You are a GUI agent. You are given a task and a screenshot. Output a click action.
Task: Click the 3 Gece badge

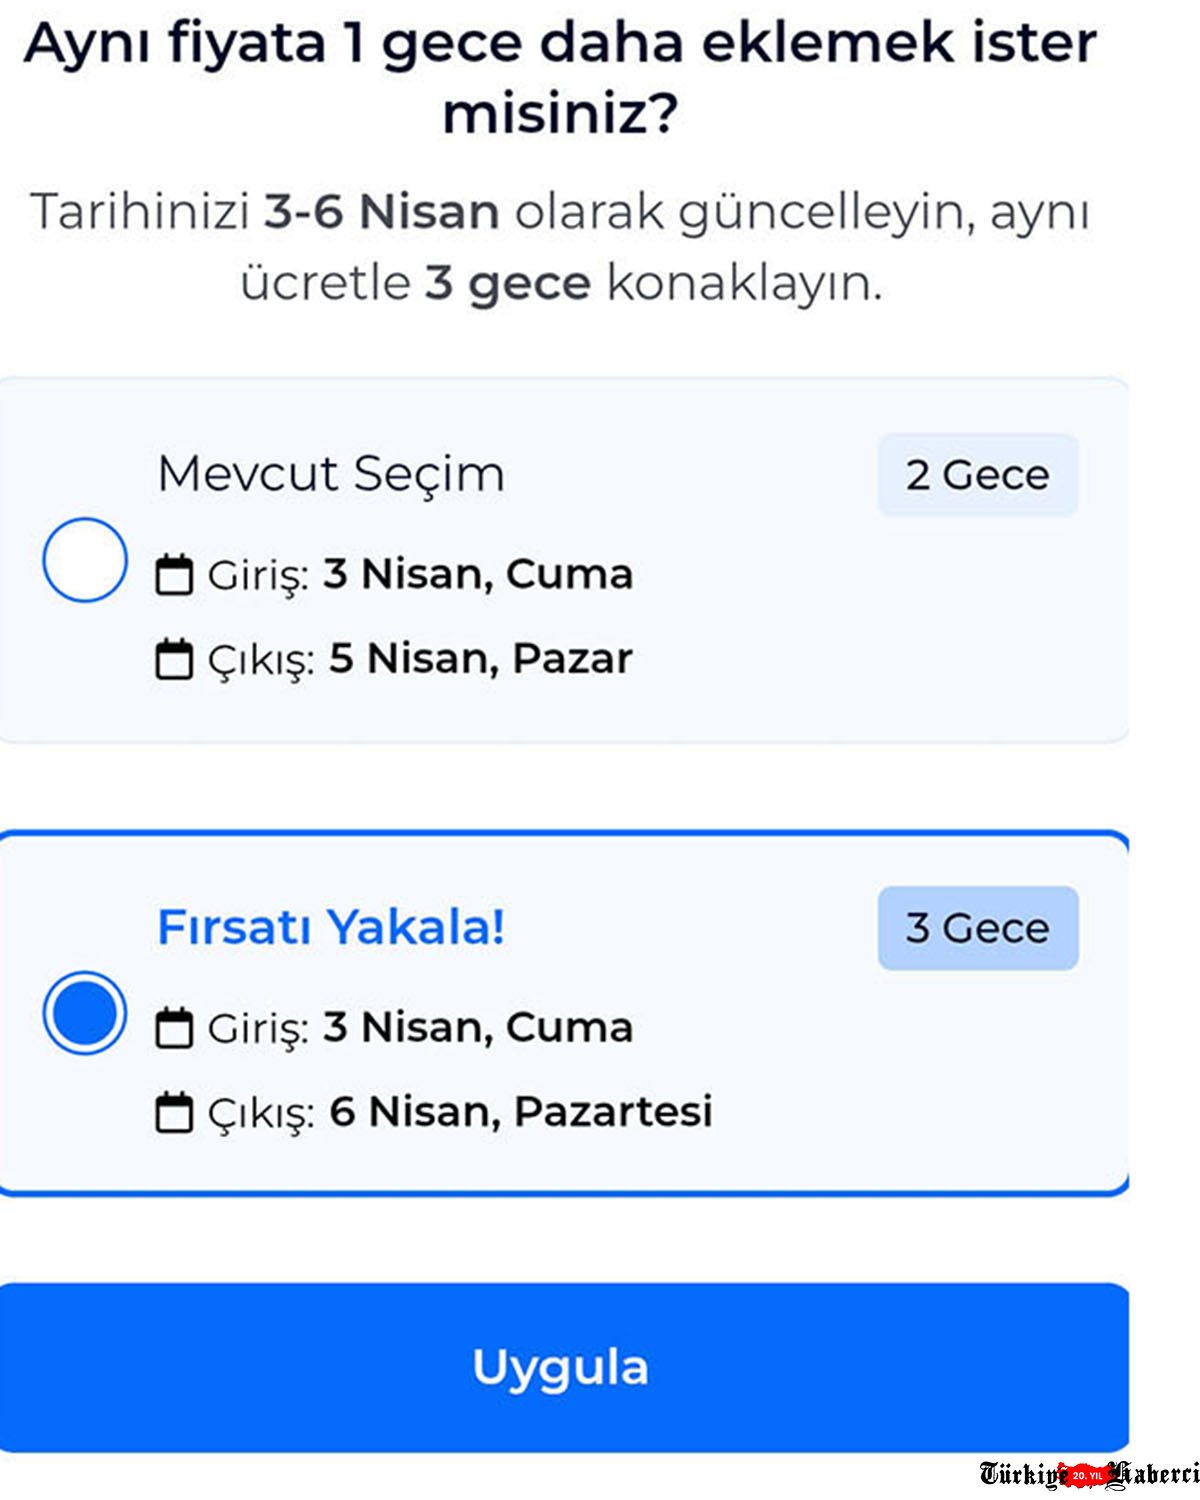pyautogui.click(x=977, y=928)
